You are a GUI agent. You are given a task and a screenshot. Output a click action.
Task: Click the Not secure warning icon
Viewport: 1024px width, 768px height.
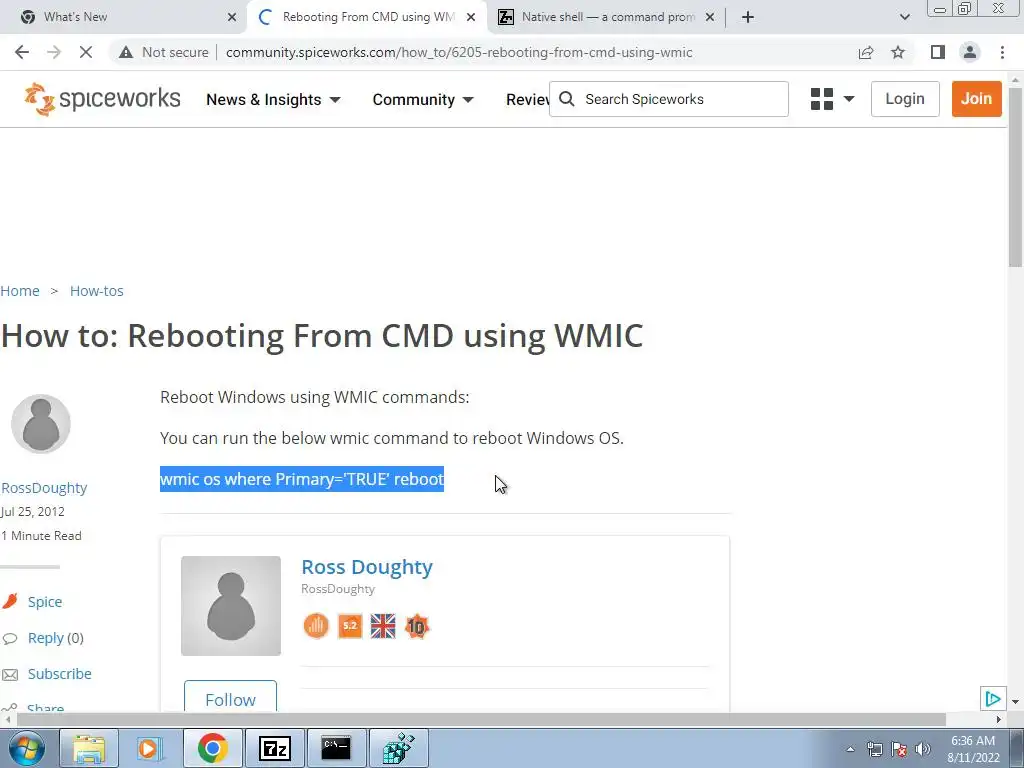(126, 52)
